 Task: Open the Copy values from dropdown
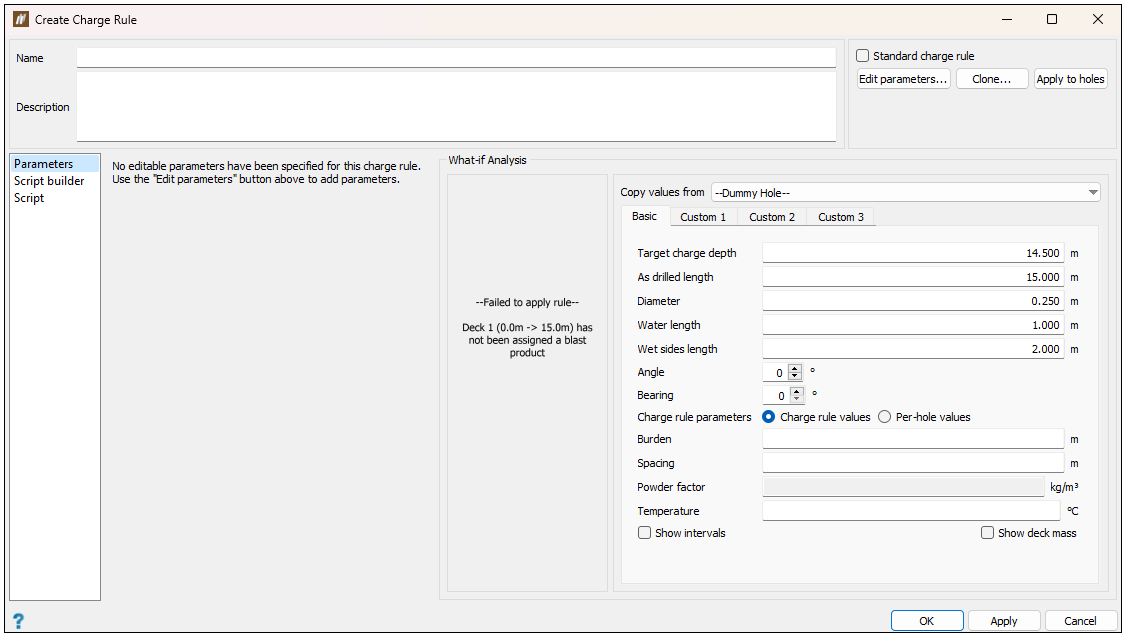(x=905, y=192)
